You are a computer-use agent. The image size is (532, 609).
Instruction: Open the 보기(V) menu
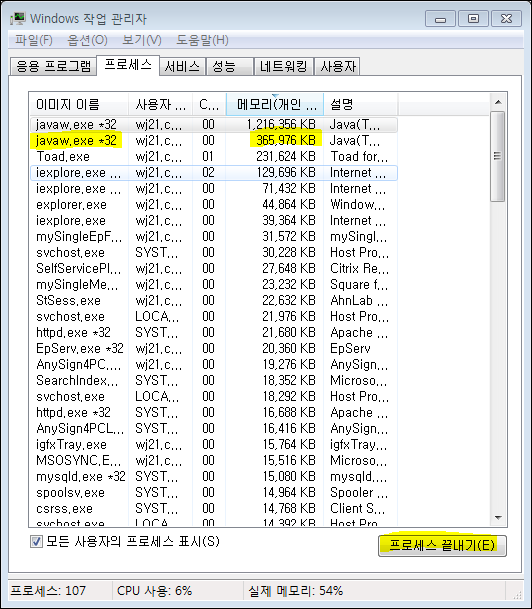[x=141, y=40]
